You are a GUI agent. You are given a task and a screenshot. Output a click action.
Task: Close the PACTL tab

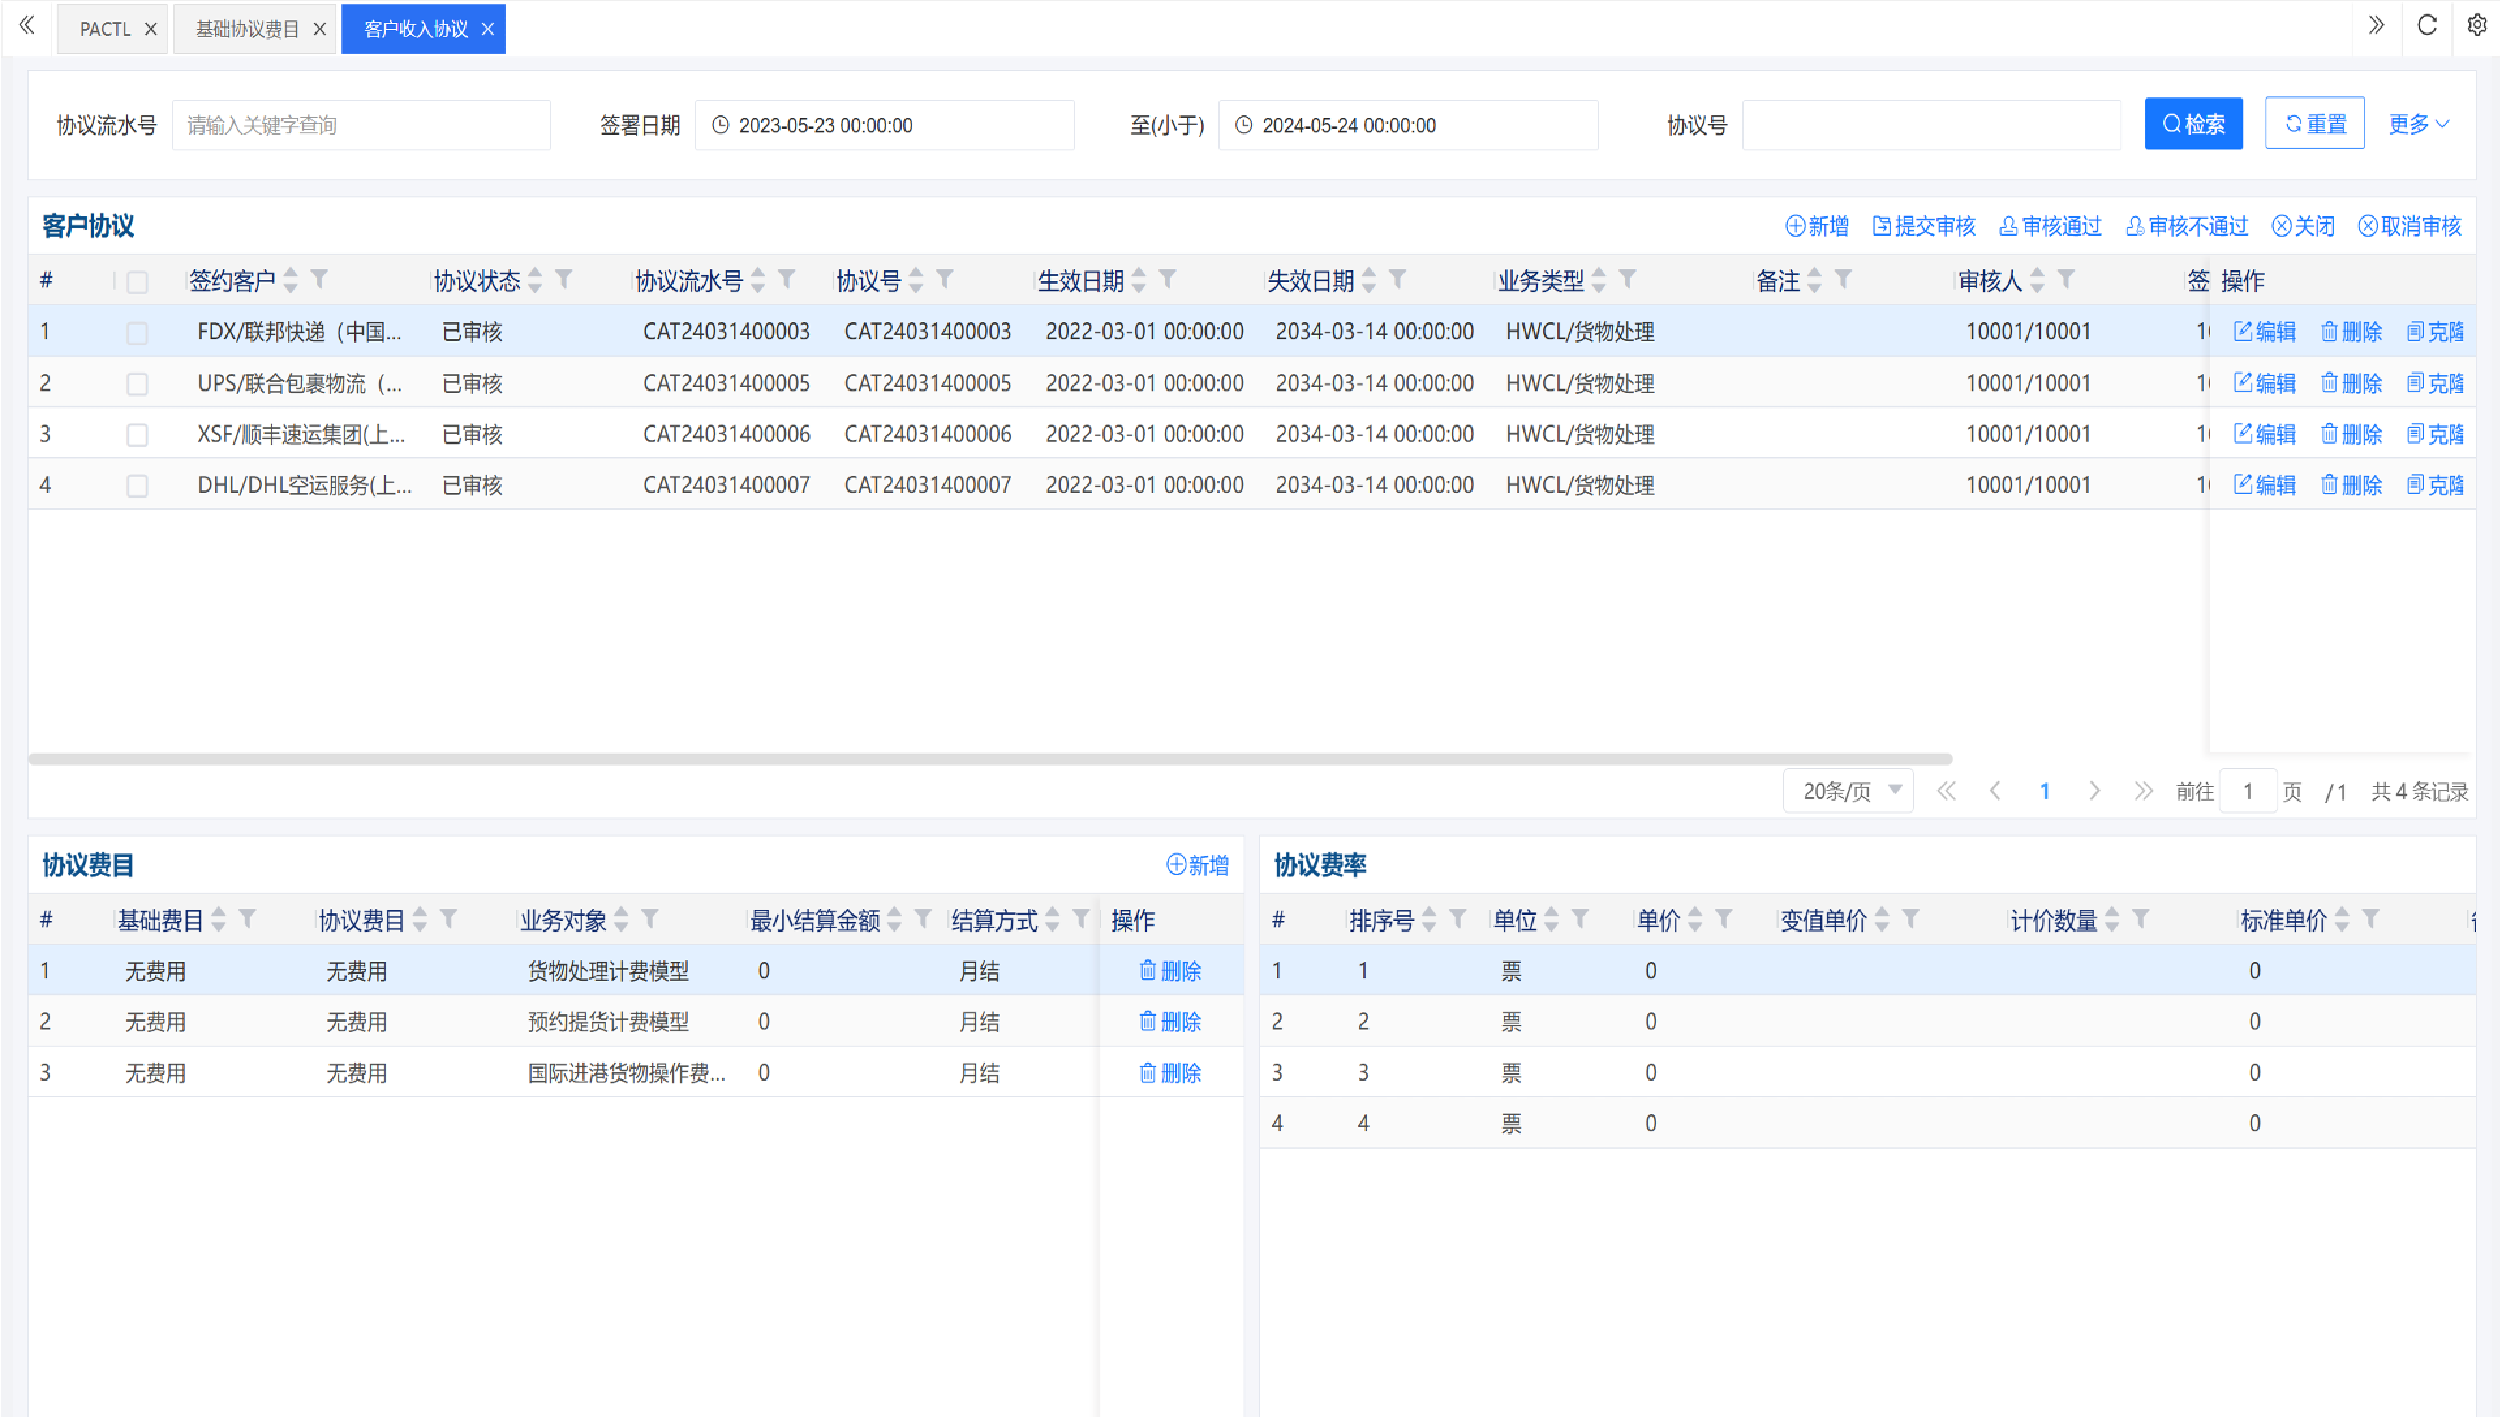tap(151, 29)
